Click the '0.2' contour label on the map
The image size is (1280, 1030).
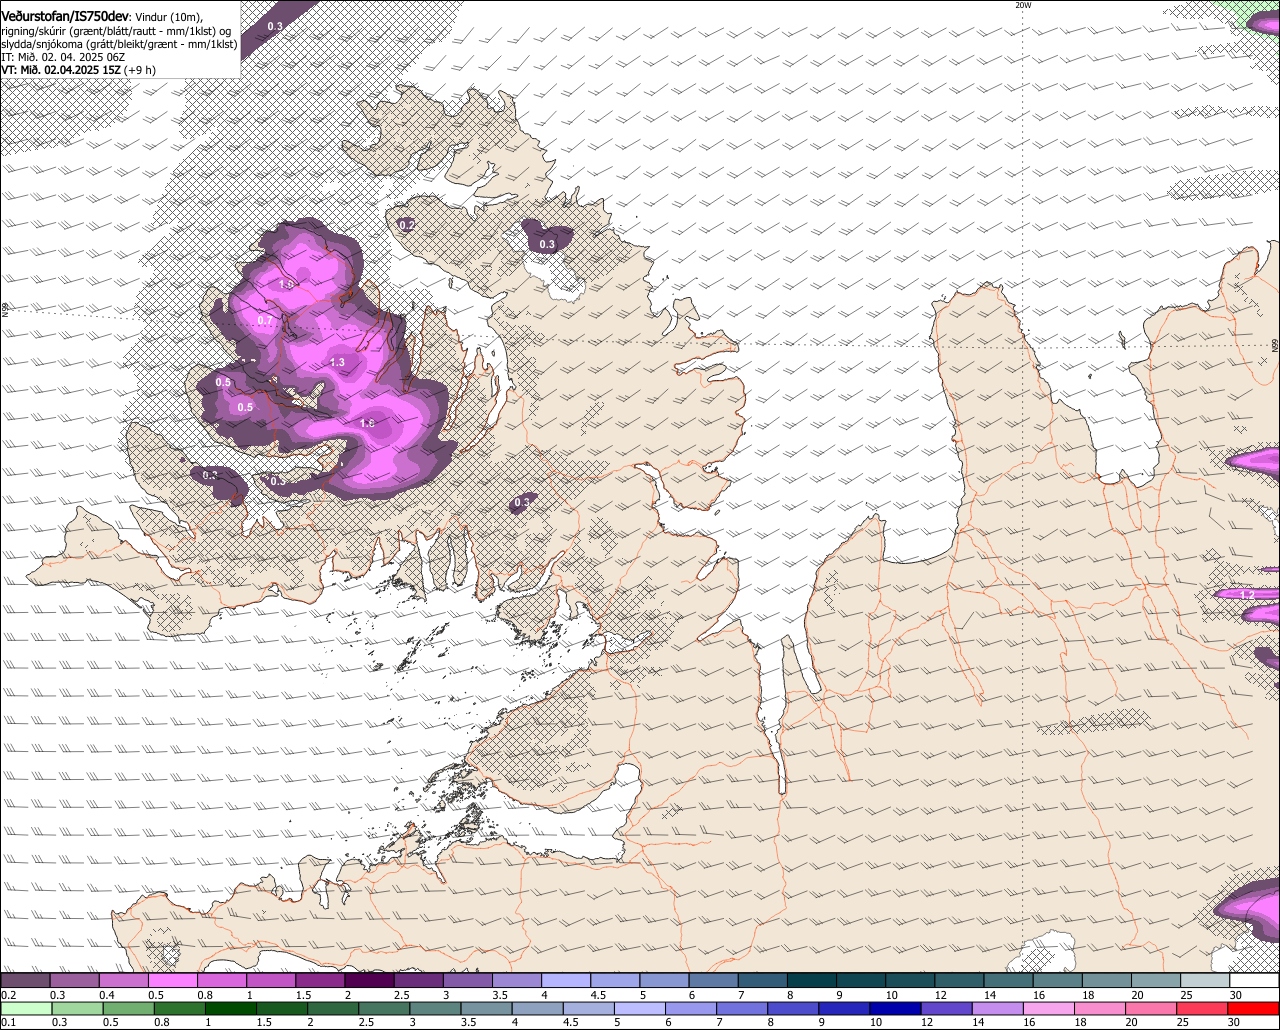(x=407, y=225)
